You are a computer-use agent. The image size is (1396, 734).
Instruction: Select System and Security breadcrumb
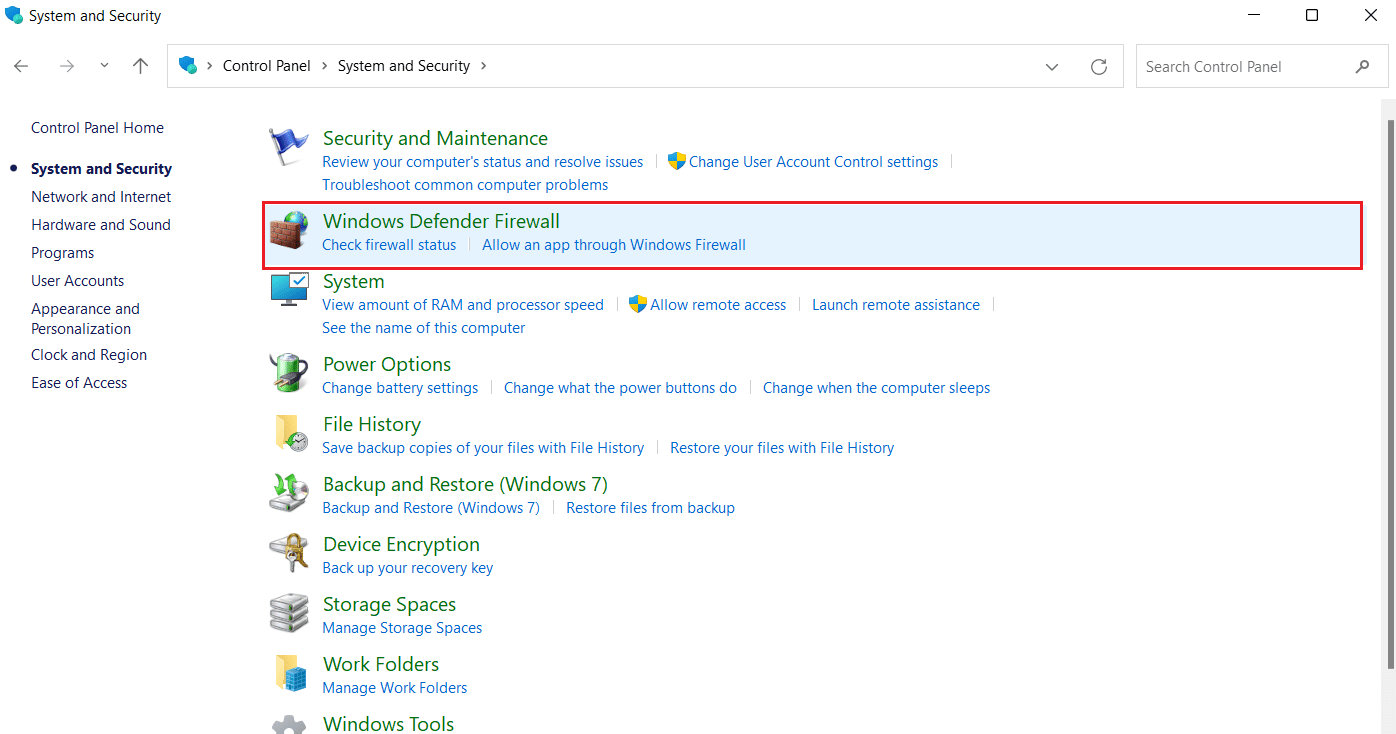[404, 66]
